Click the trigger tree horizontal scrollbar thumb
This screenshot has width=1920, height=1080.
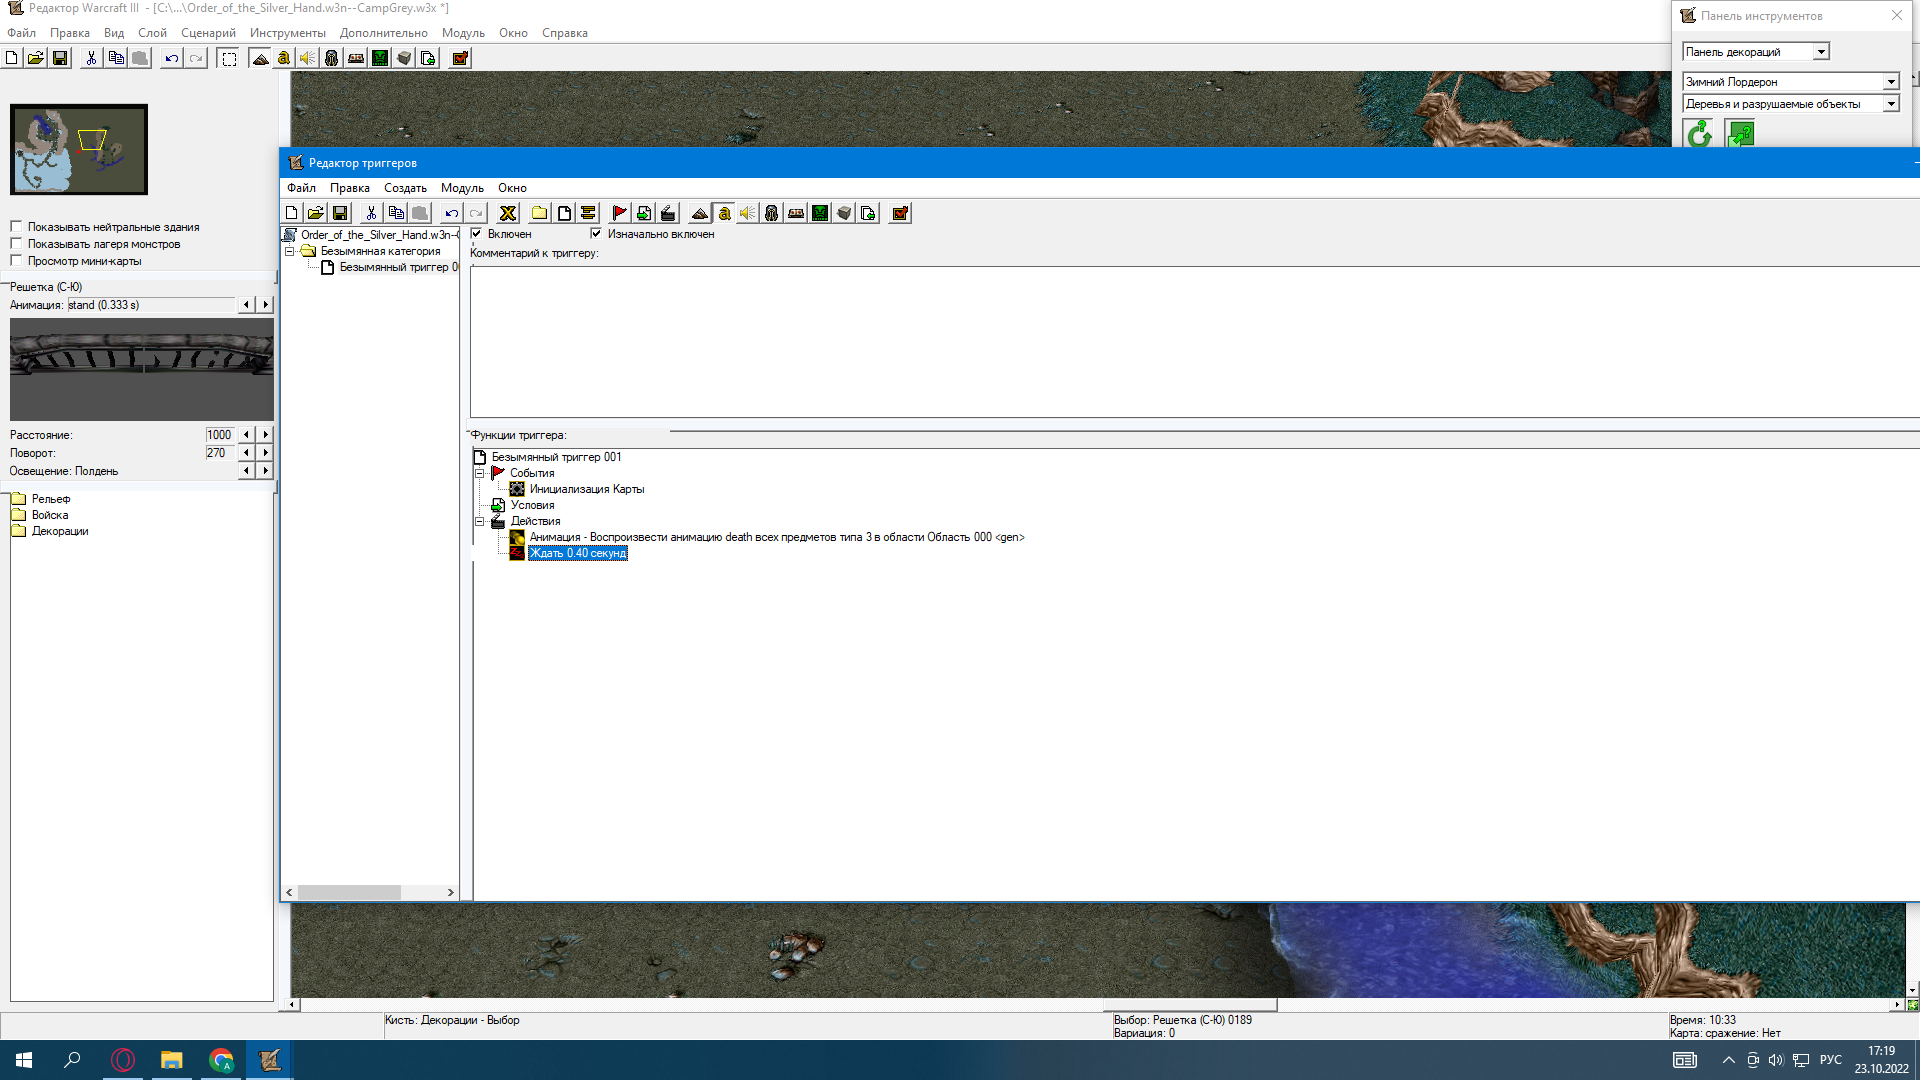349,892
